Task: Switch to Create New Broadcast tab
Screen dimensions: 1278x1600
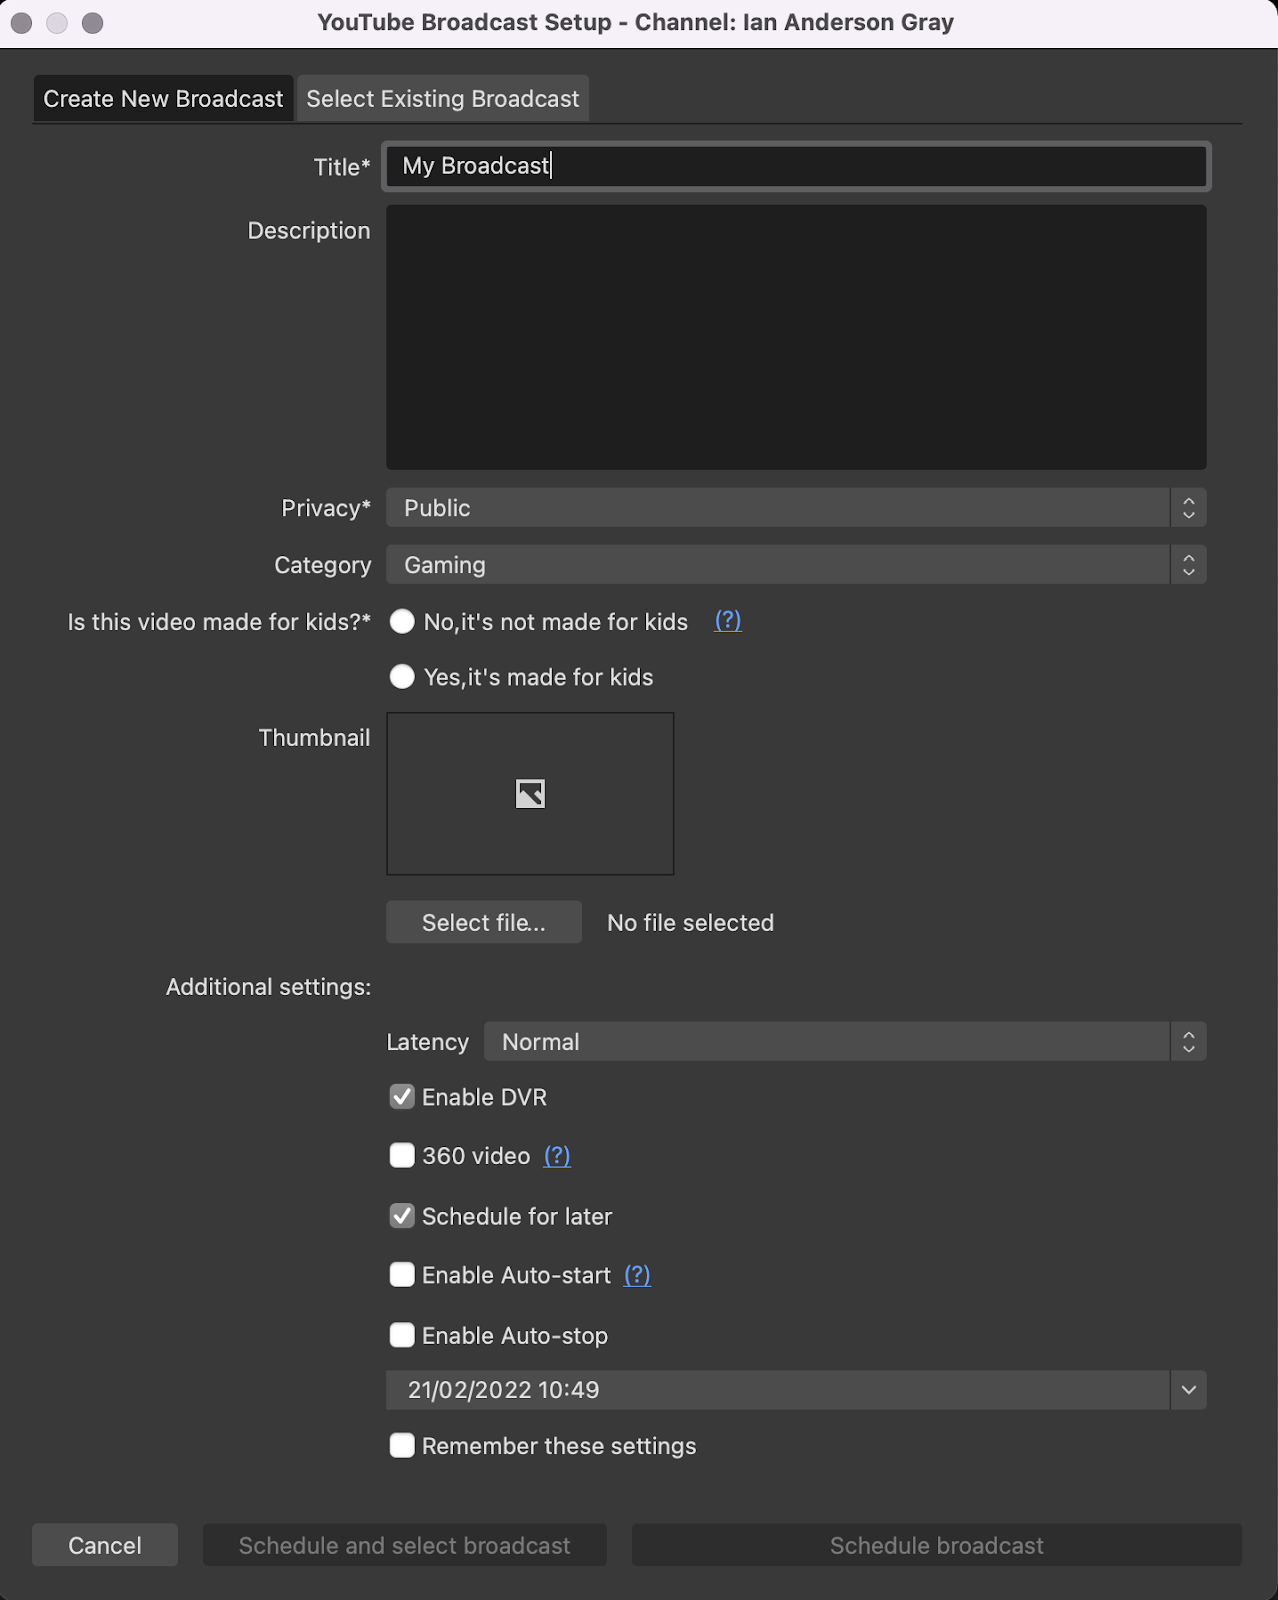Action: coord(163,99)
